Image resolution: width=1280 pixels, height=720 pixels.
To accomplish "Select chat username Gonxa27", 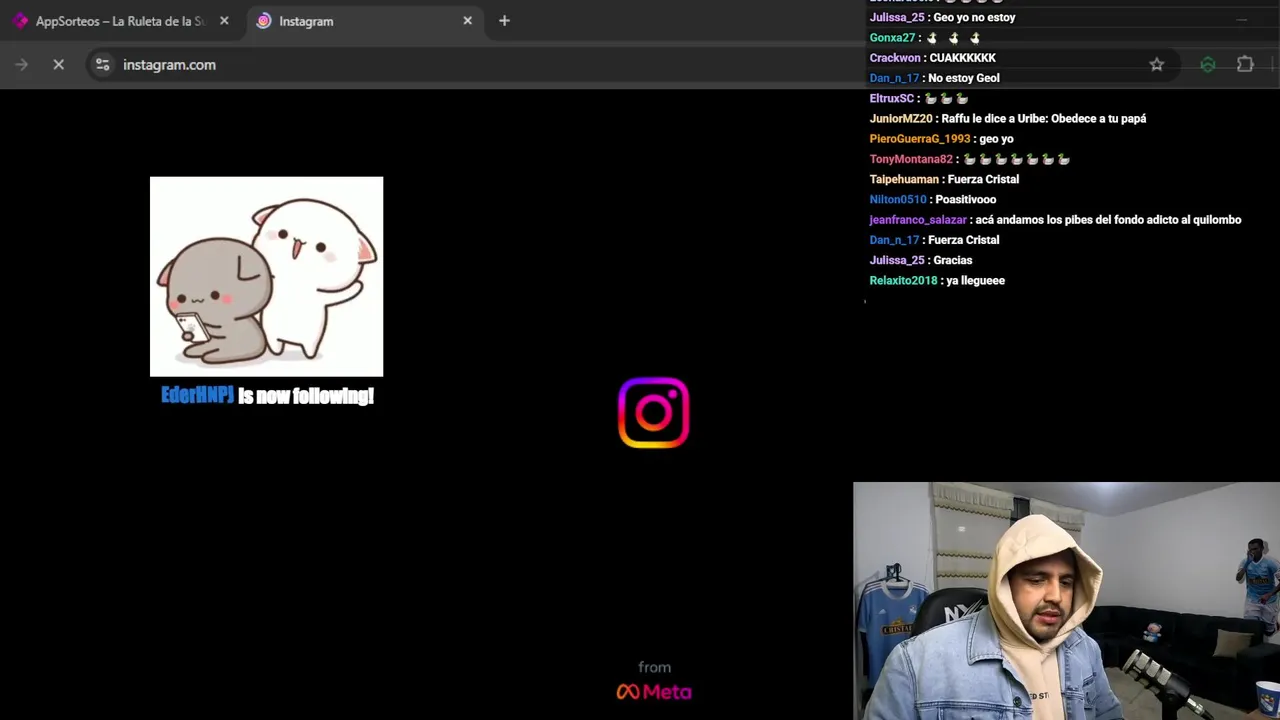I will coord(892,38).
